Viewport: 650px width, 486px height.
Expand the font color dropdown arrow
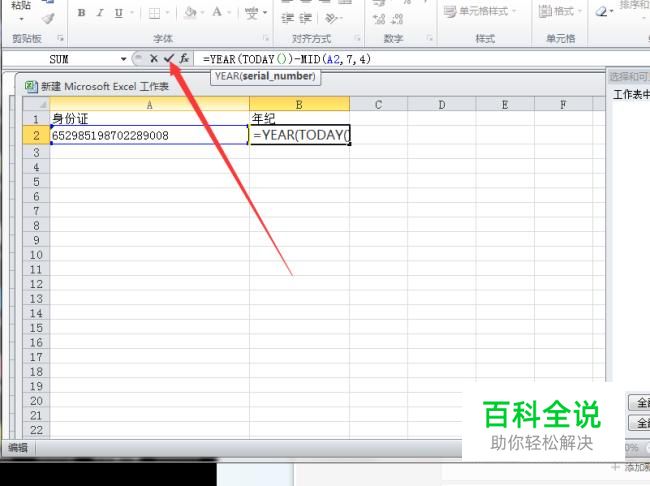click(x=229, y=13)
